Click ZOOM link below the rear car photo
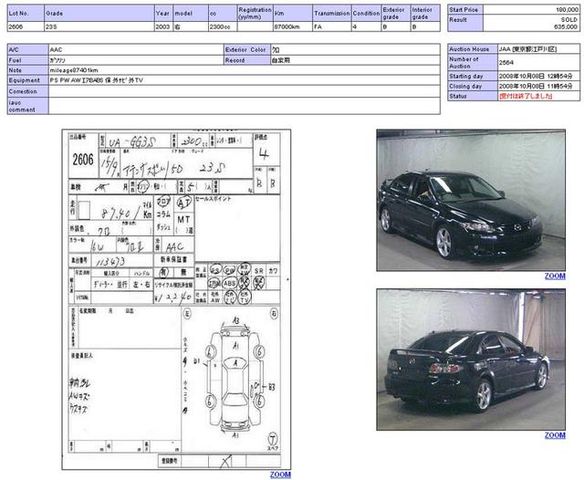Image resolution: width=584 pixels, height=480 pixels. (555, 435)
